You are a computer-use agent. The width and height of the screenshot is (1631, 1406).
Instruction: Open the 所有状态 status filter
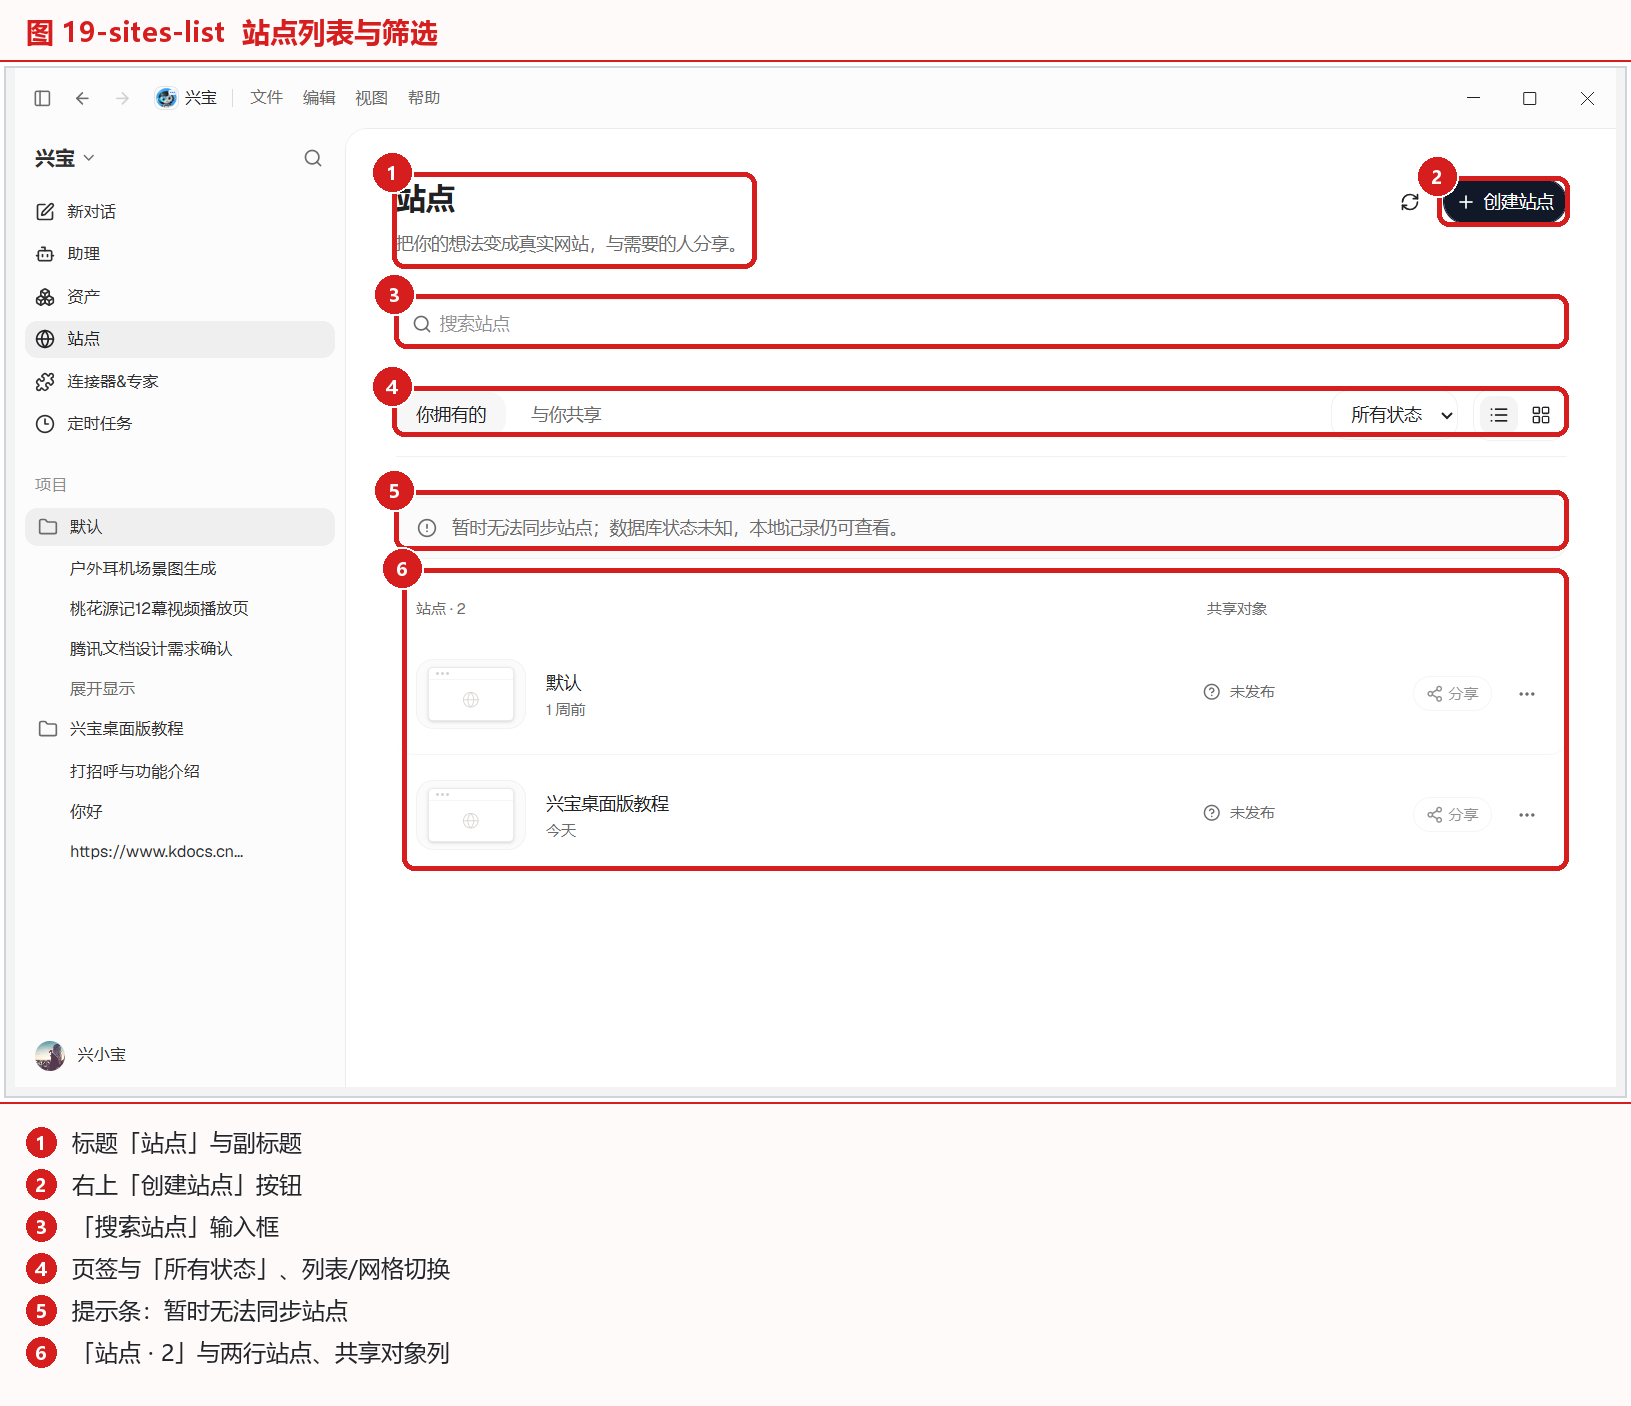click(1396, 415)
